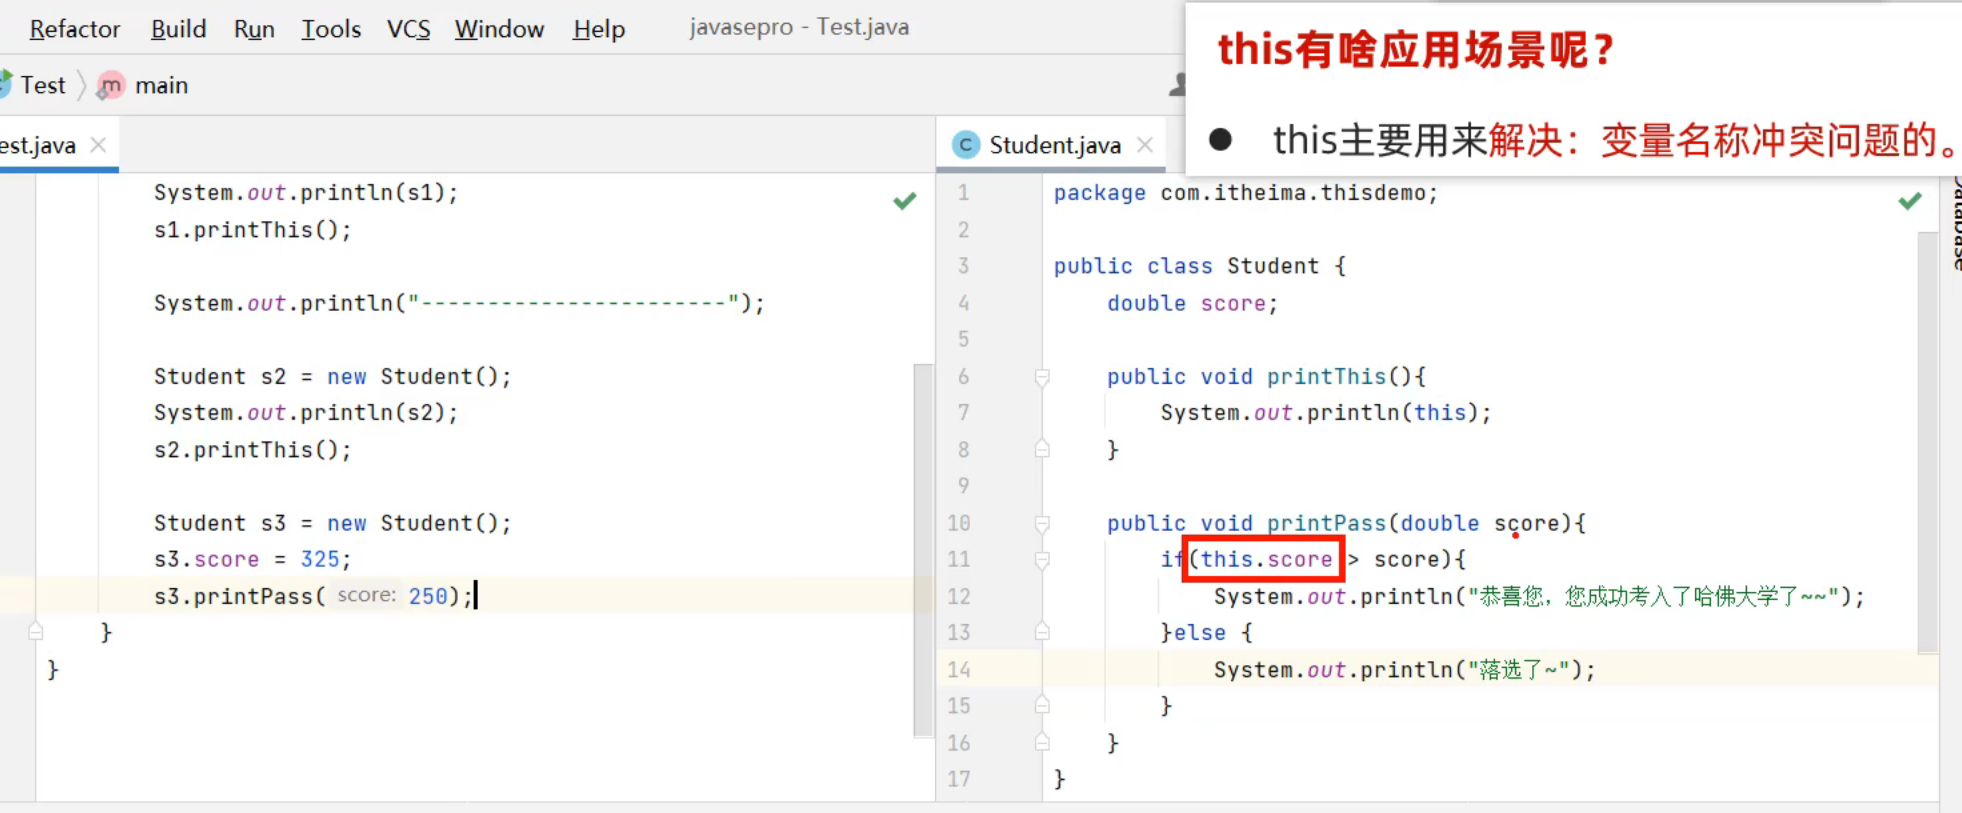
Task: Open the Tools menu
Action: click(331, 29)
